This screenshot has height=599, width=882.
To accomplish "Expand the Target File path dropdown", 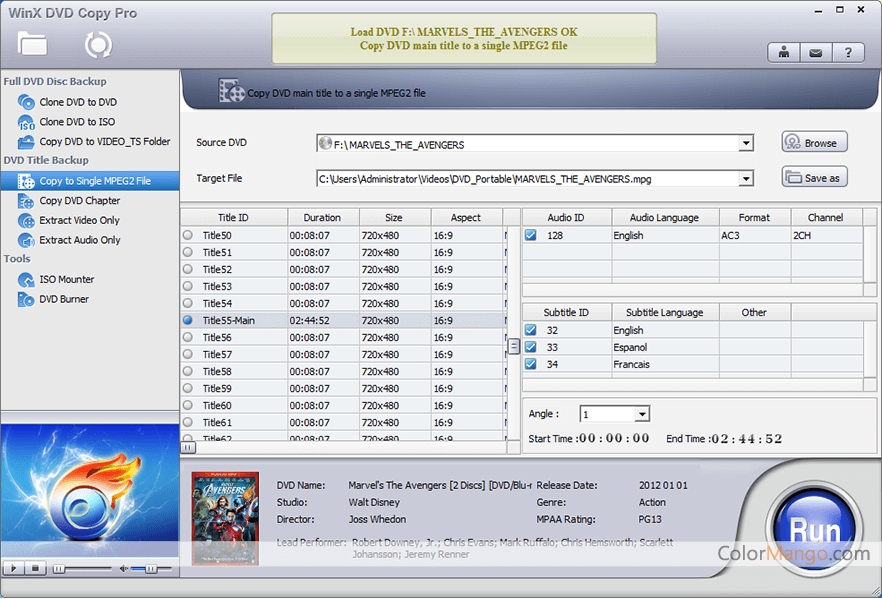I will (746, 179).
